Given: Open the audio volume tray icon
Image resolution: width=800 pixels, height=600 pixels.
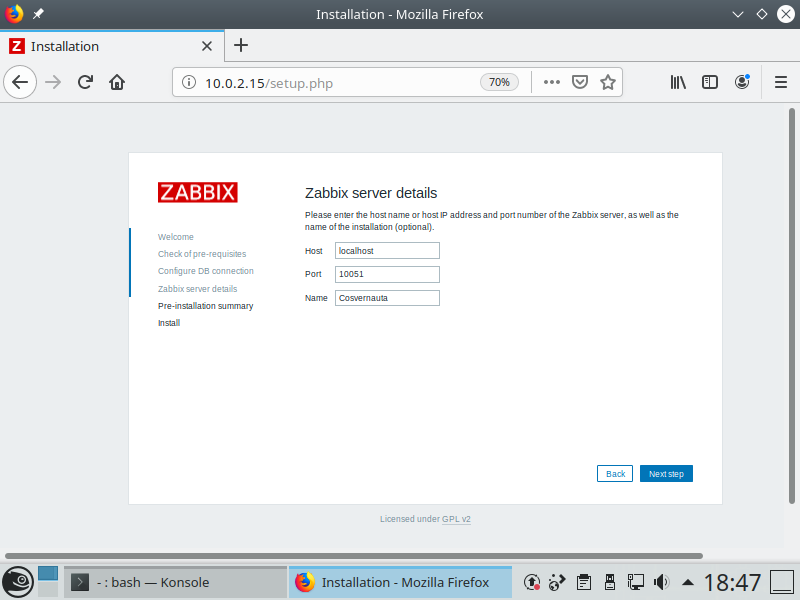Looking at the screenshot, I should point(661,582).
